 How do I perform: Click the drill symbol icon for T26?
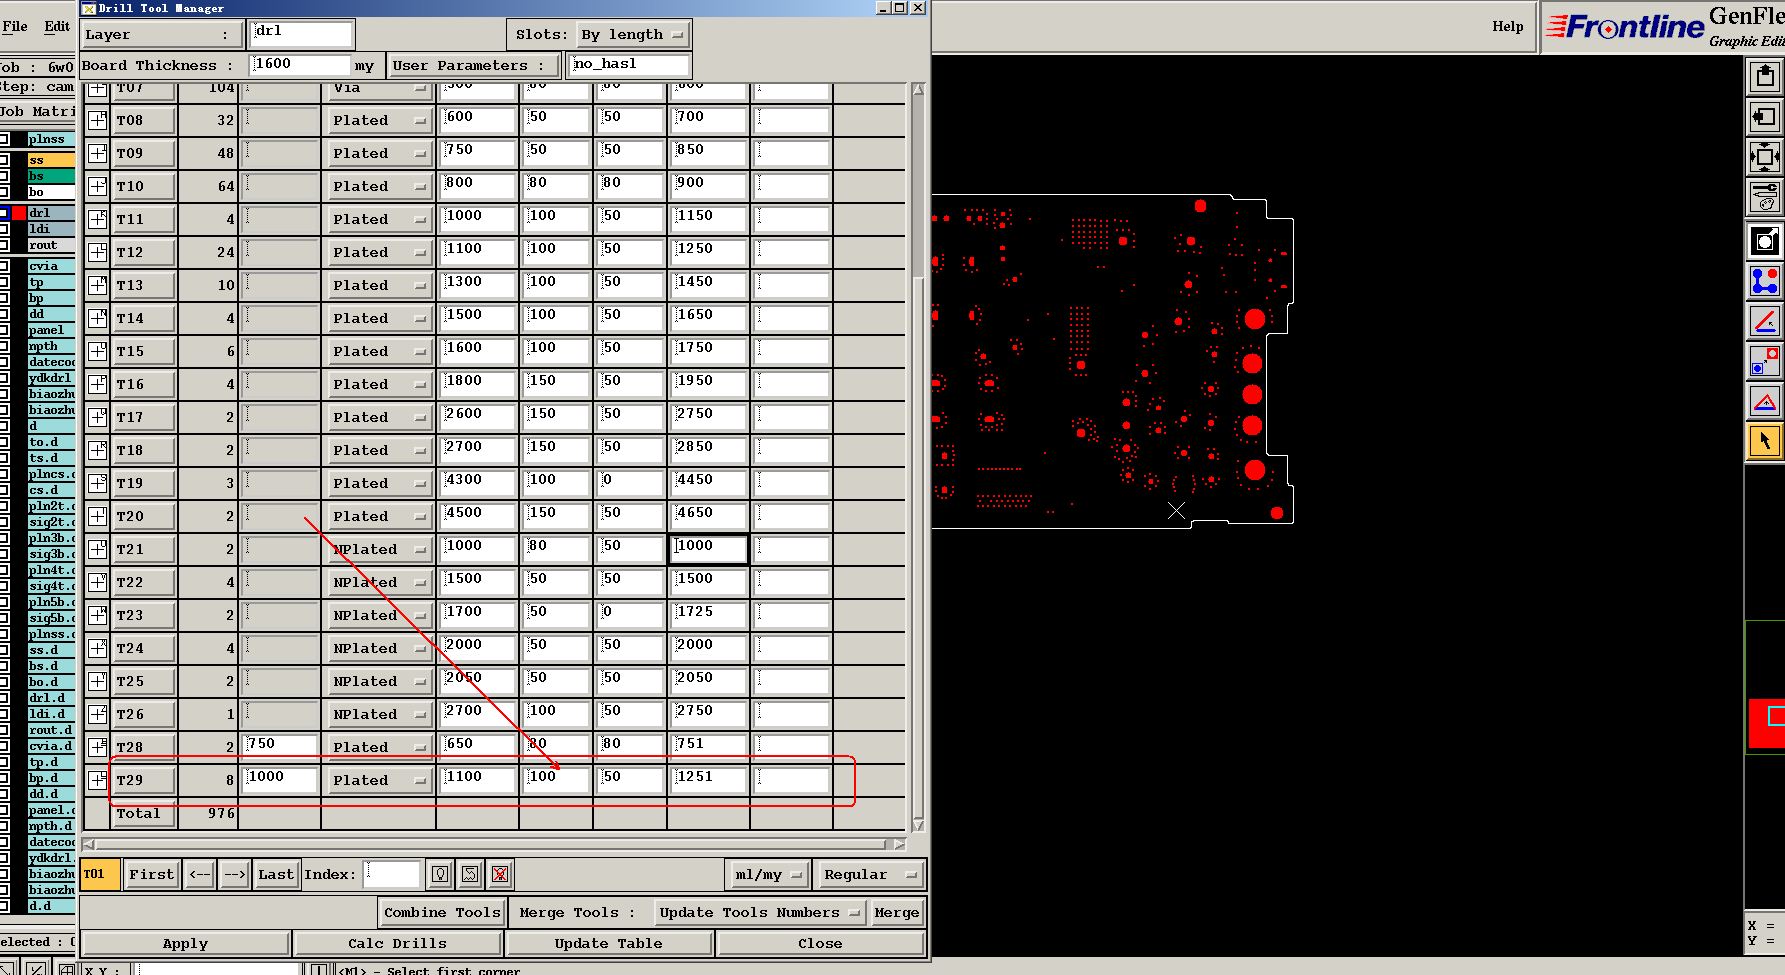(x=97, y=714)
